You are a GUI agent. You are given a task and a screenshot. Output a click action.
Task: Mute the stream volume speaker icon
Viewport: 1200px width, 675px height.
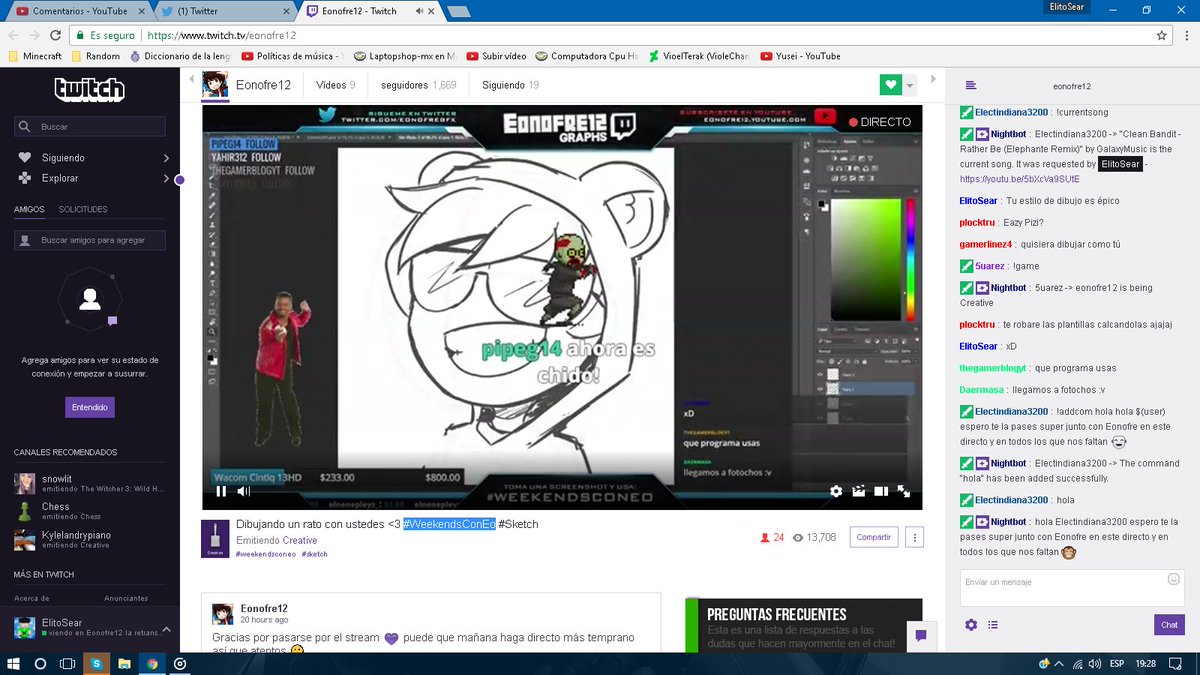coord(243,491)
